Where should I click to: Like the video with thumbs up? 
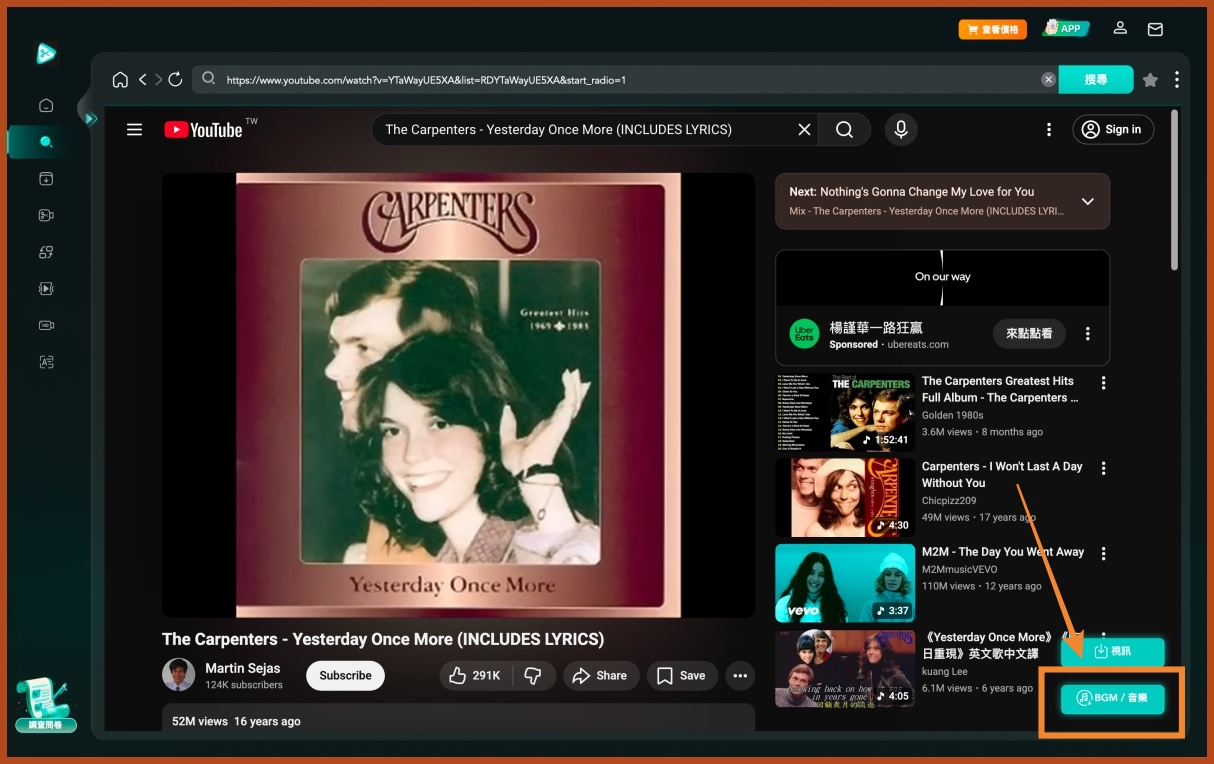pyautogui.click(x=474, y=676)
